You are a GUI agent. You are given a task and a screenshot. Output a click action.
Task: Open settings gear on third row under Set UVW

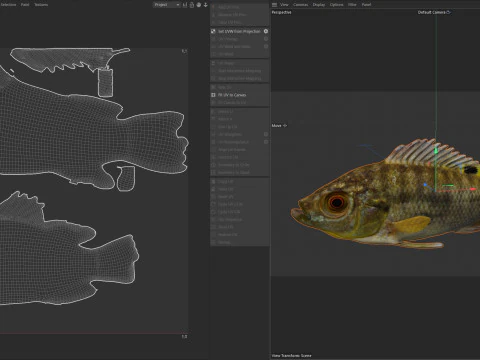[x=266, y=47]
